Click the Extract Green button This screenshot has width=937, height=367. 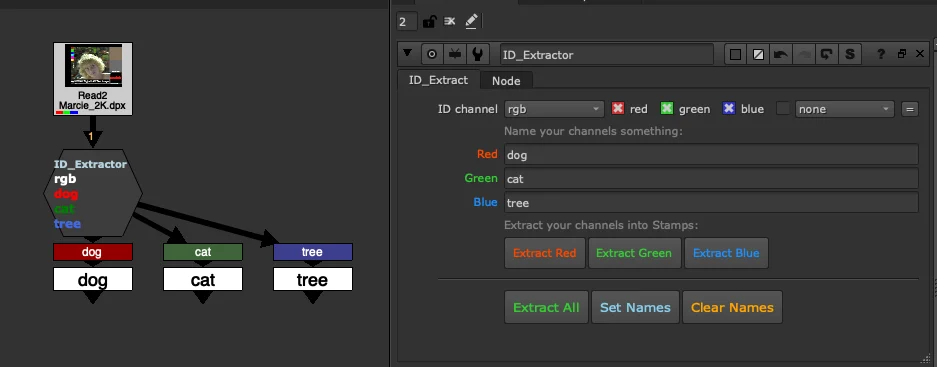tap(634, 253)
